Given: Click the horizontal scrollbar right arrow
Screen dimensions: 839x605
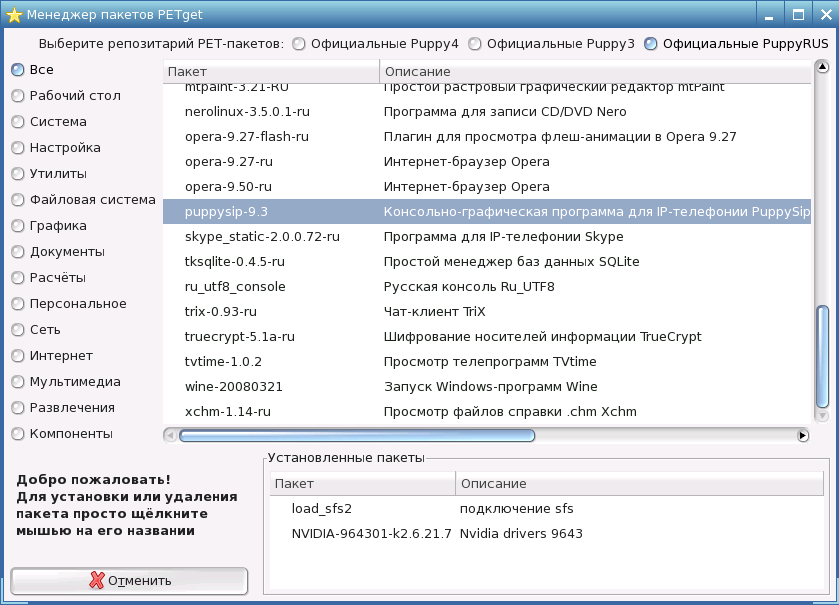Looking at the screenshot, I should click(x=802, y=435).
